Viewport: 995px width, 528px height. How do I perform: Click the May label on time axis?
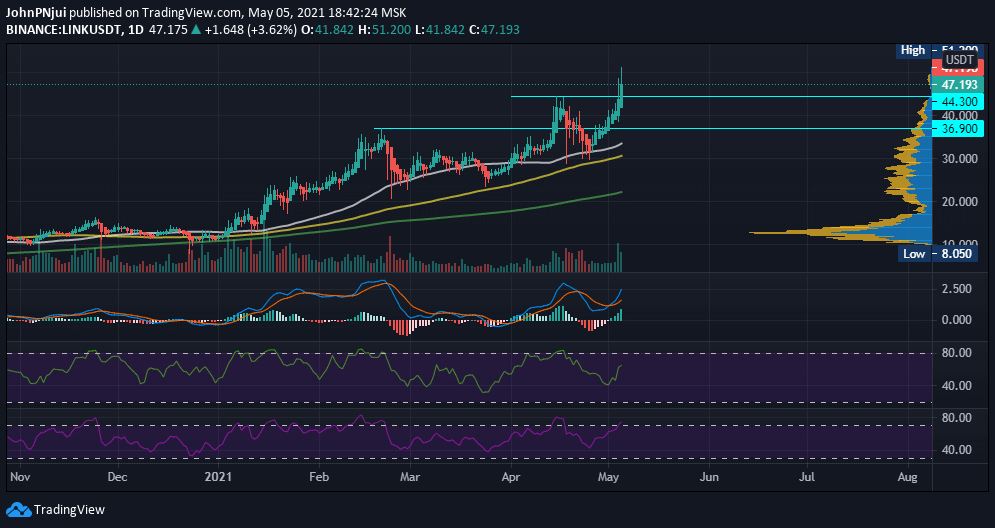click(609, 477)
